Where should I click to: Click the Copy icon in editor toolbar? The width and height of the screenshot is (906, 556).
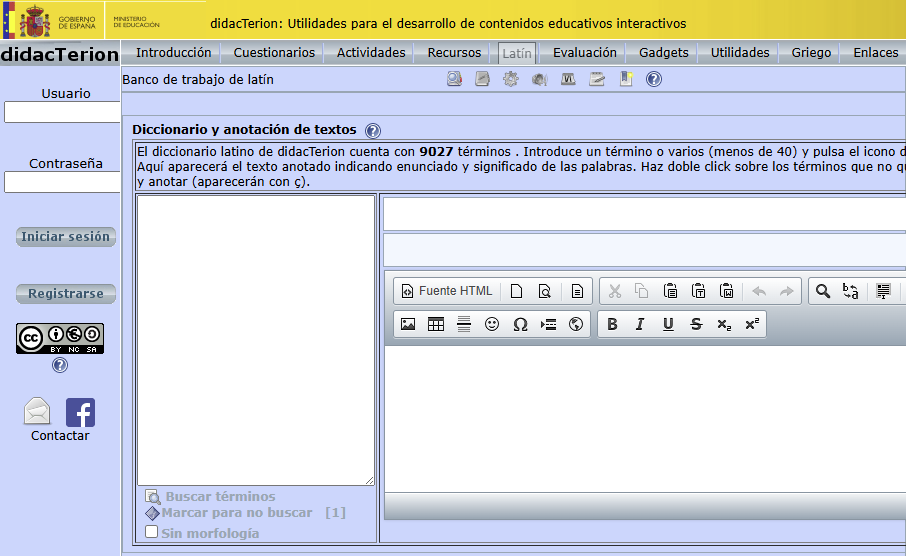tap(641, 291)
